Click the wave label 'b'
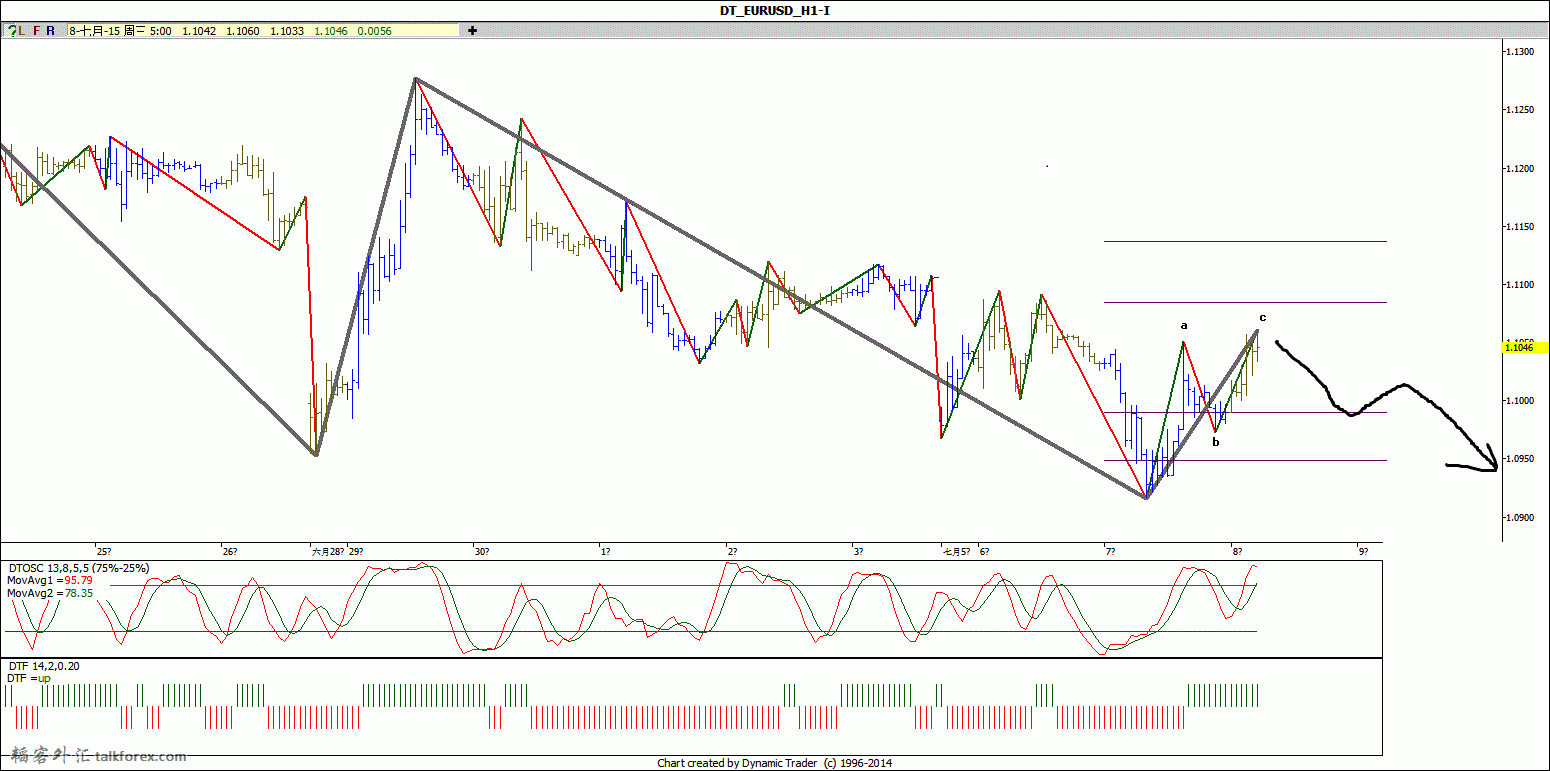1550x771 pixels. point(1215,441)
